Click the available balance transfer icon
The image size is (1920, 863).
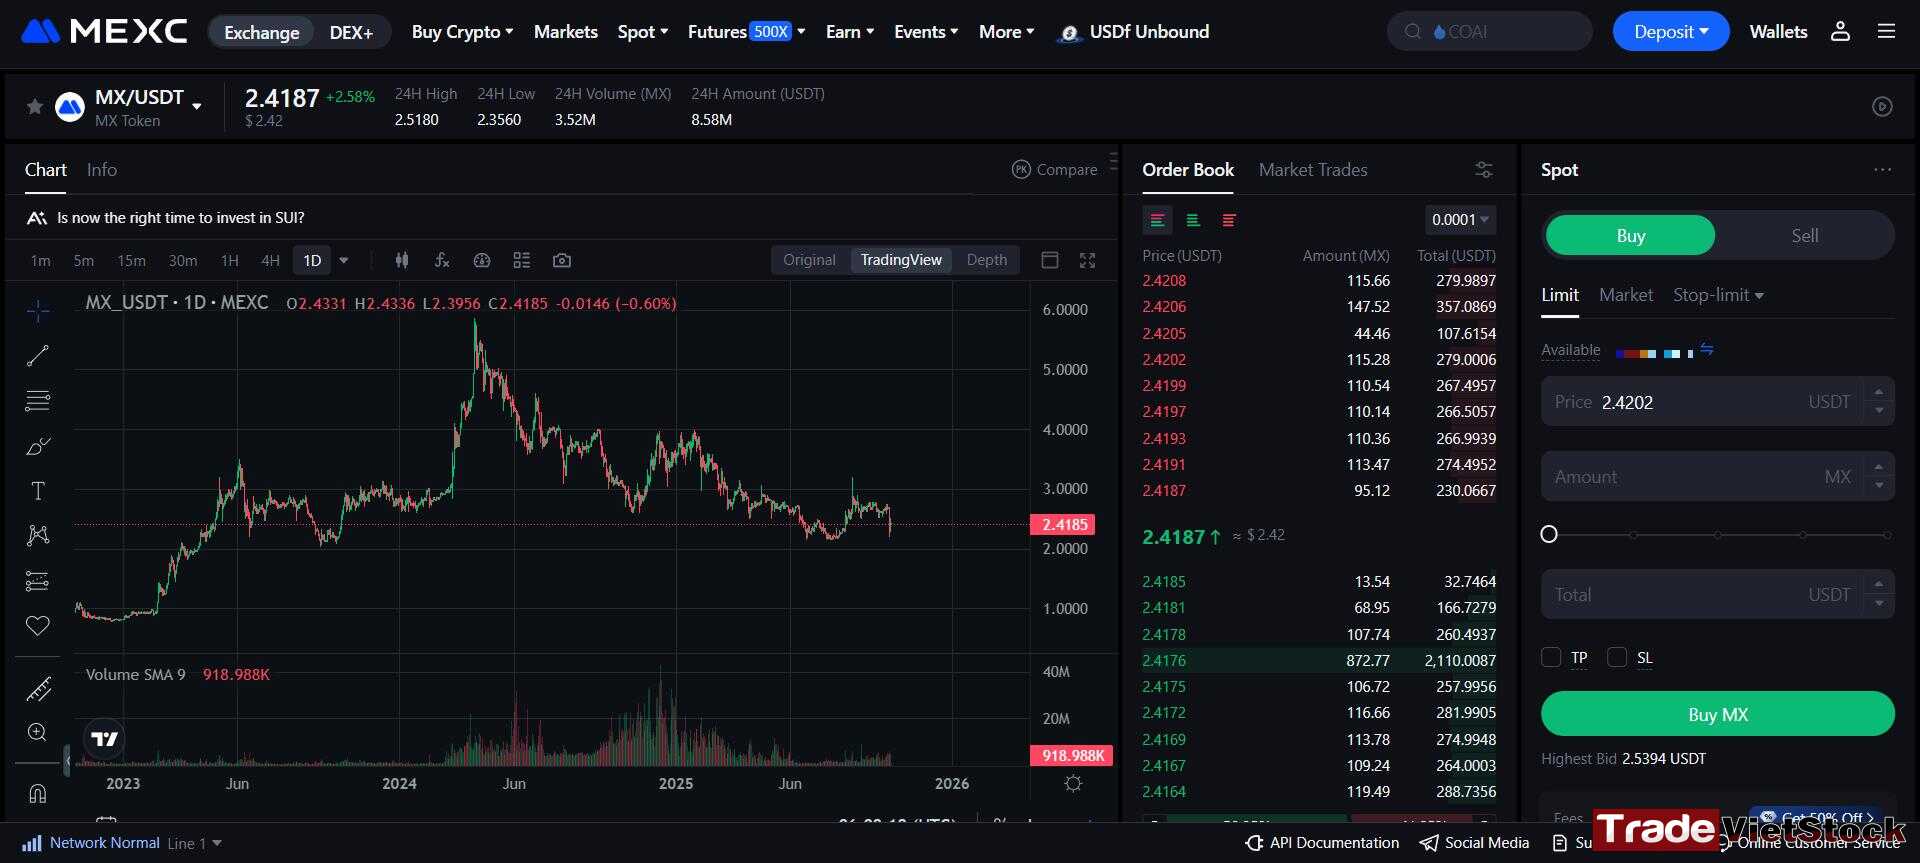pos(1707,349)
